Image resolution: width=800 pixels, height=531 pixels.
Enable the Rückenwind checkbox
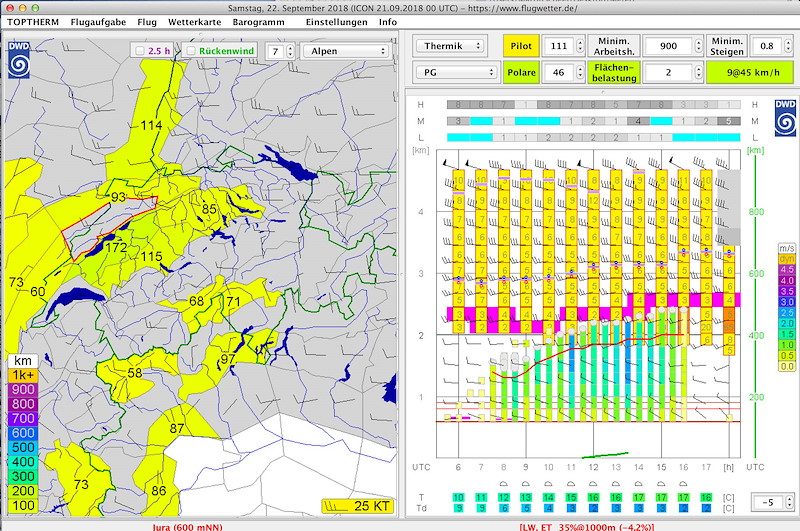click(x=191, y=51)
